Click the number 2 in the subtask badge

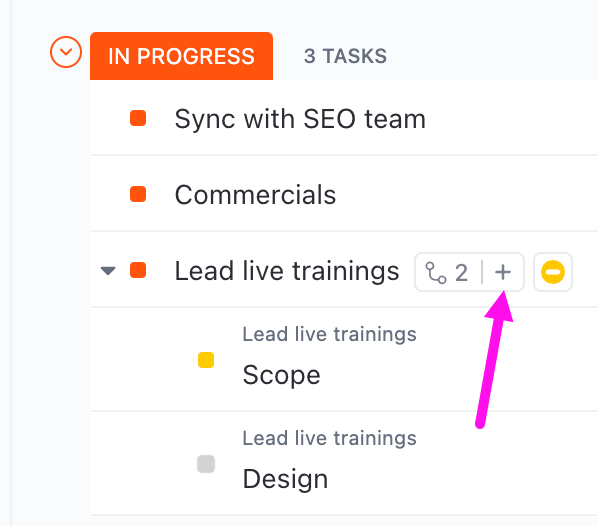[x=461, y=273]
